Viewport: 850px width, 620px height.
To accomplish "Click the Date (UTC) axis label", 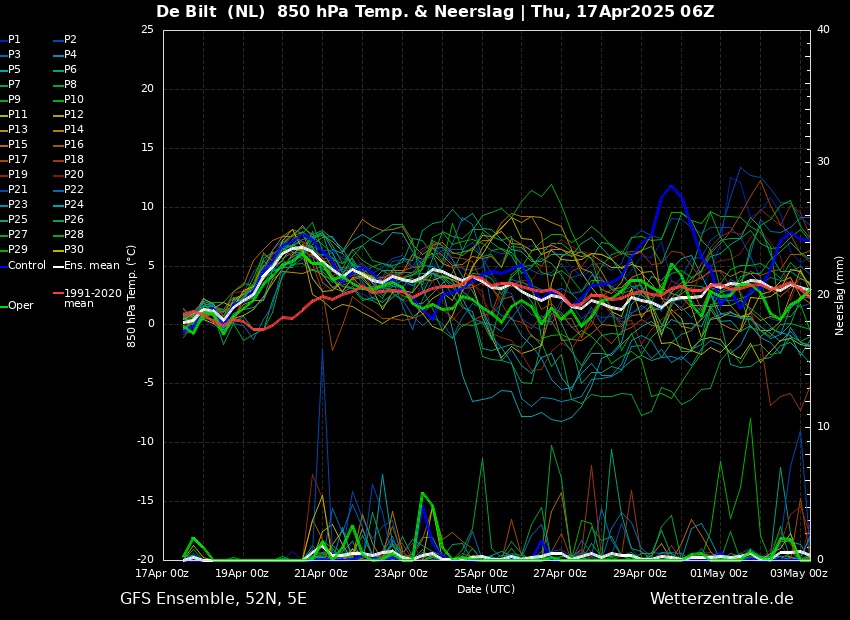I will pyautogui.click(x=486, y=589).
